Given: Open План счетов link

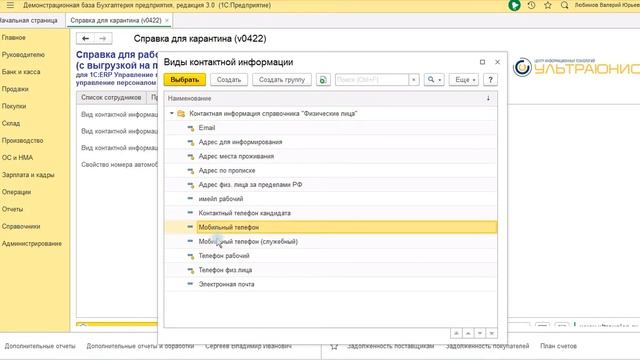Looking at the screenshot, I should [558, 346].
